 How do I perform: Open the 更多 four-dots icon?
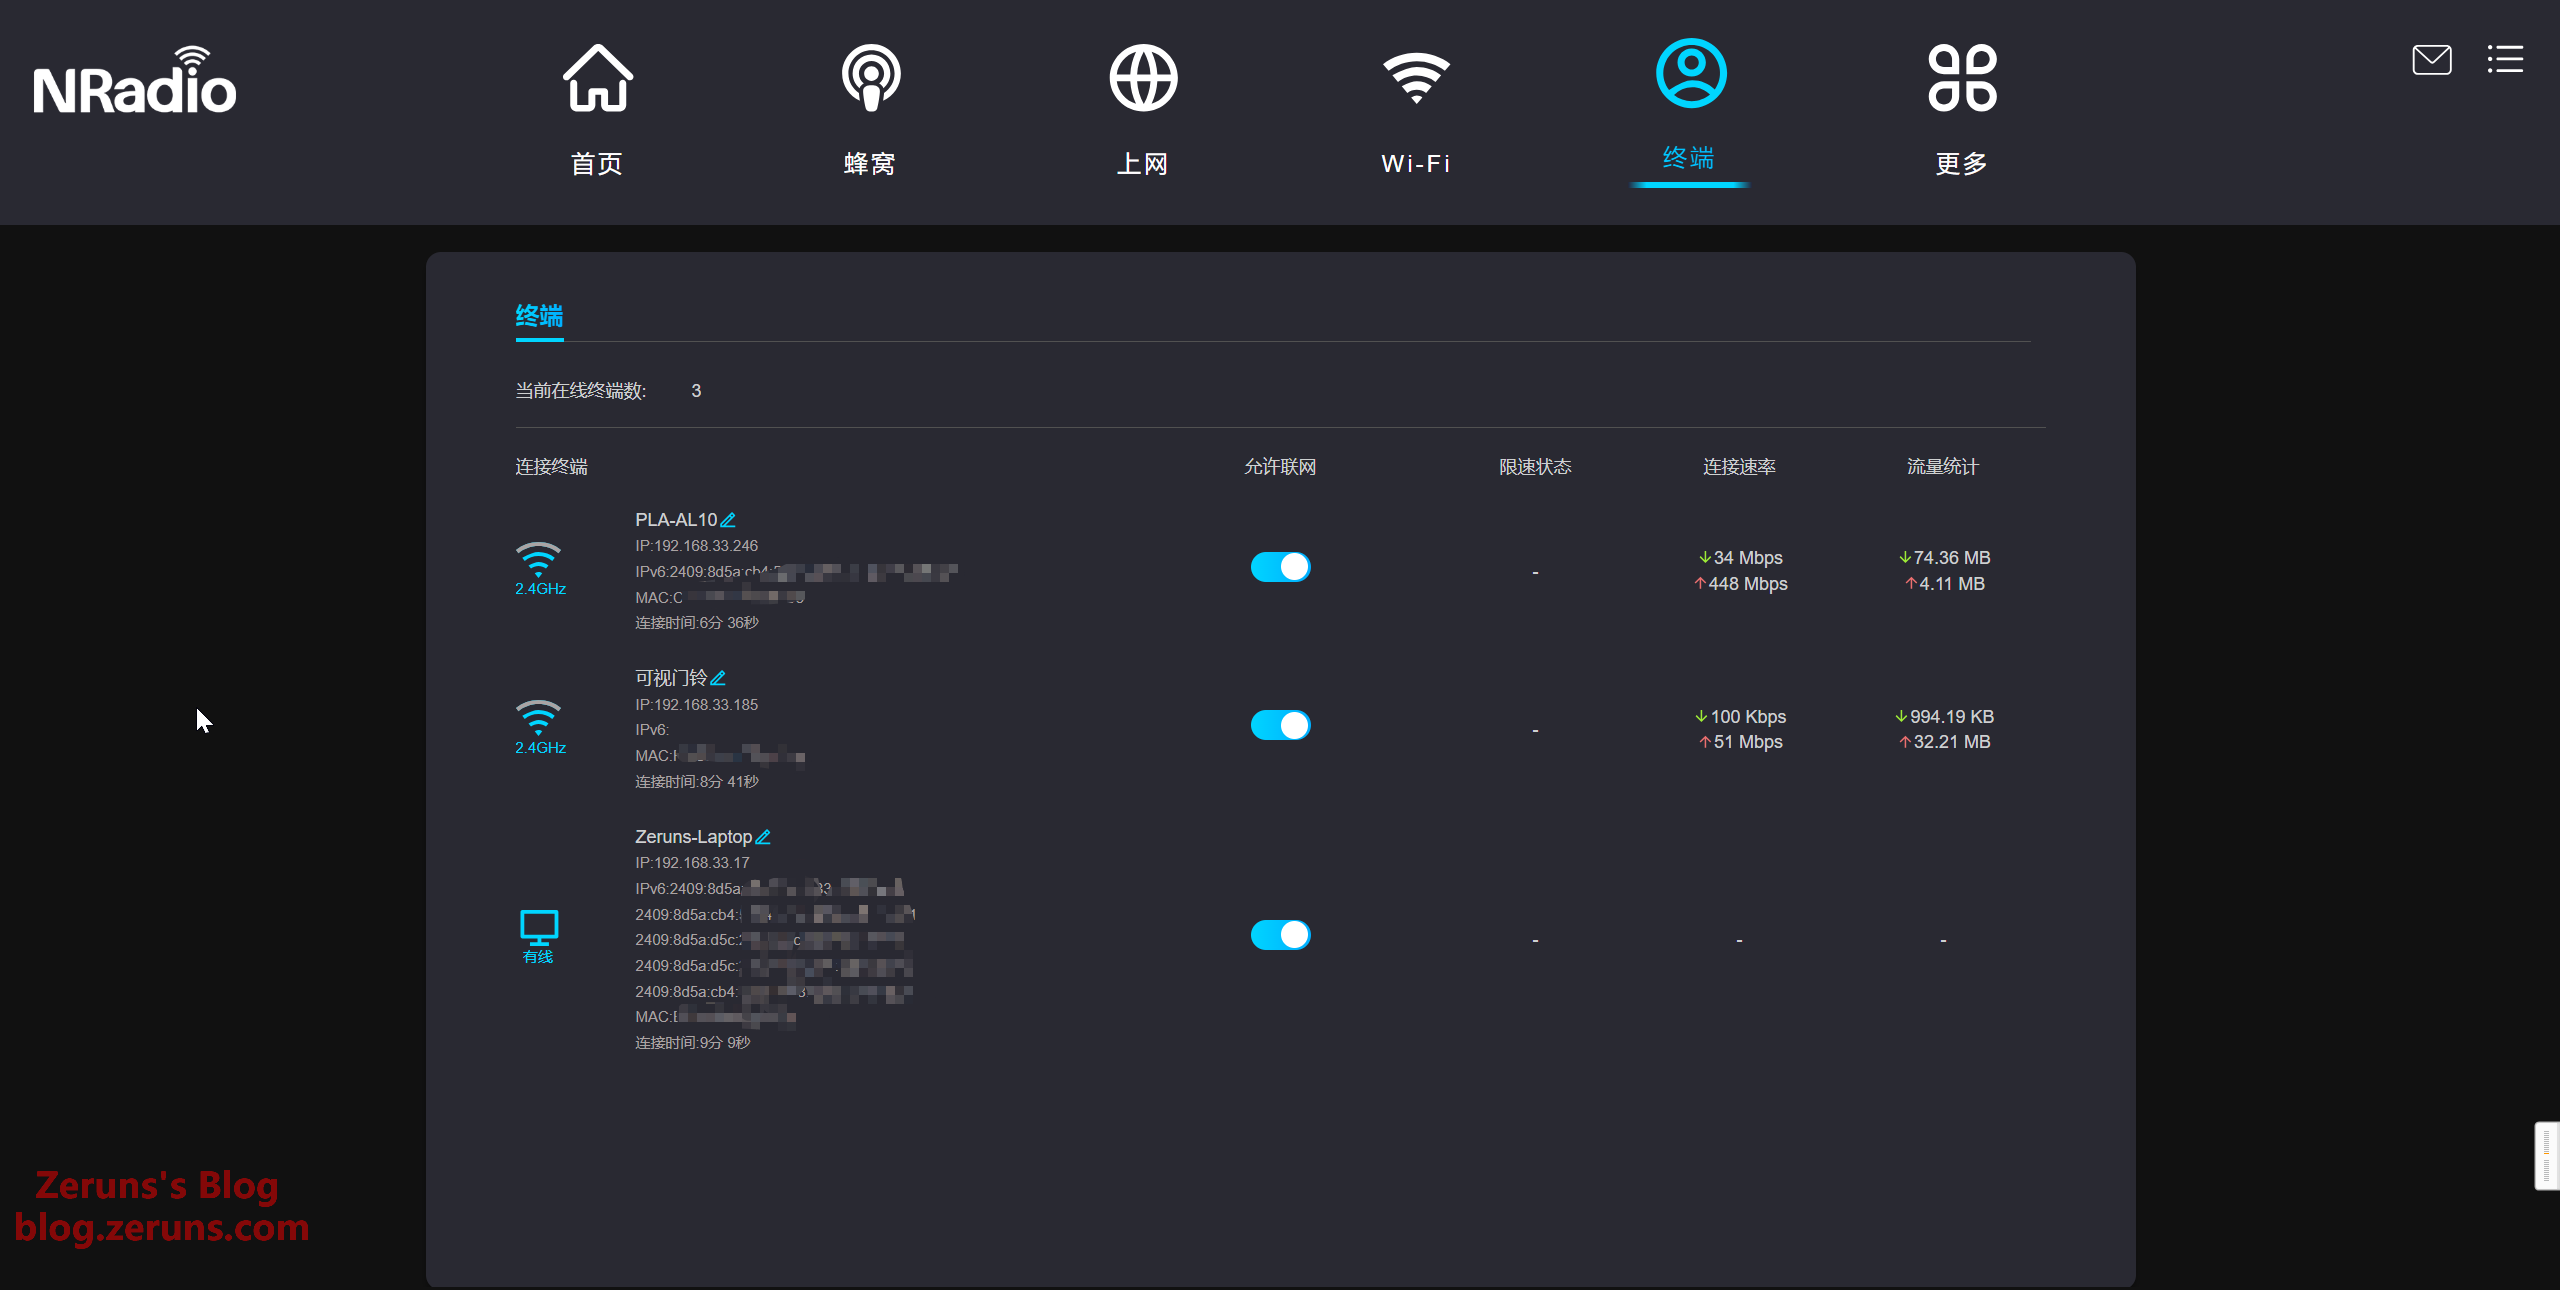(1962, 79)
